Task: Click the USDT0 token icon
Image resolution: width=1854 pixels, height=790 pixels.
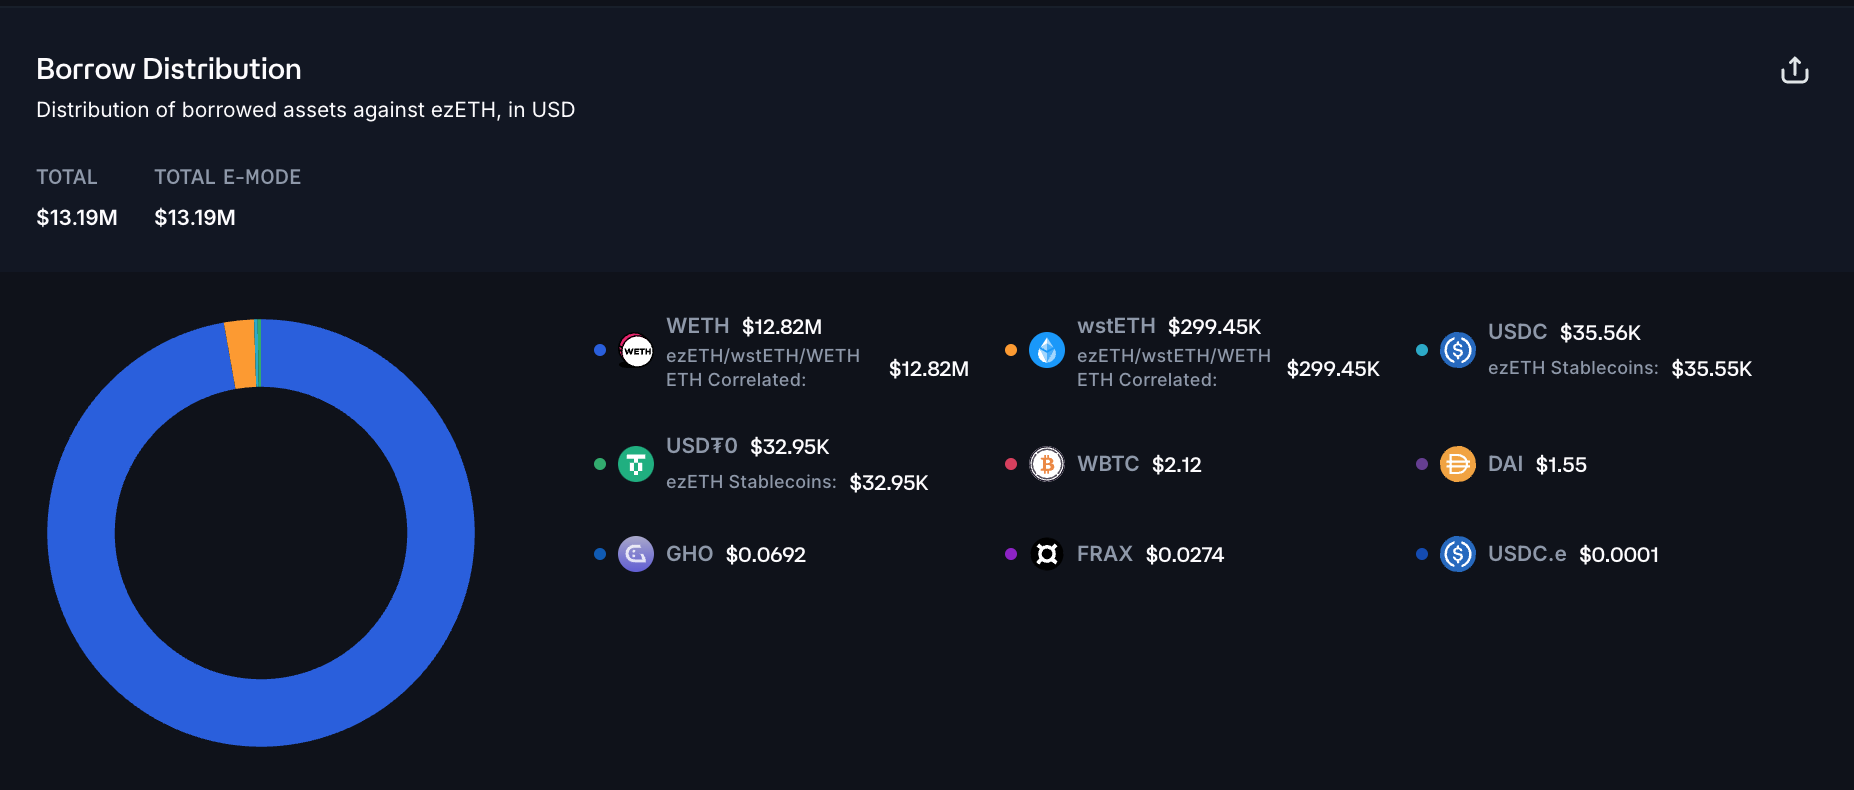Action: tap(636, 464)
